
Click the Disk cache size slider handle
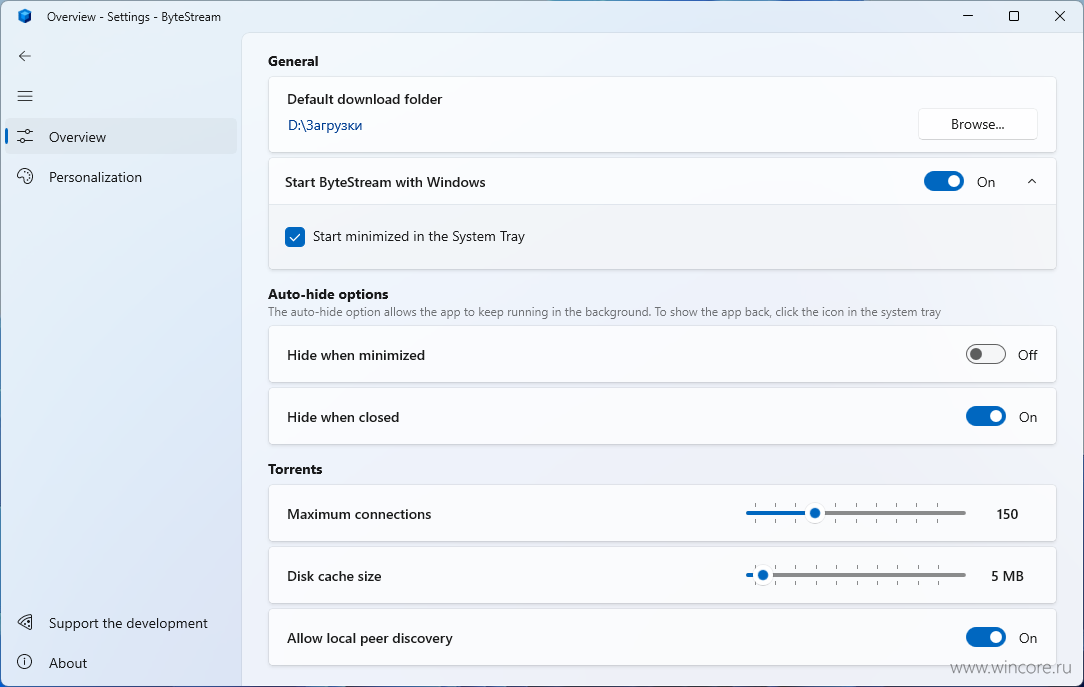click(x=763, y=575)
